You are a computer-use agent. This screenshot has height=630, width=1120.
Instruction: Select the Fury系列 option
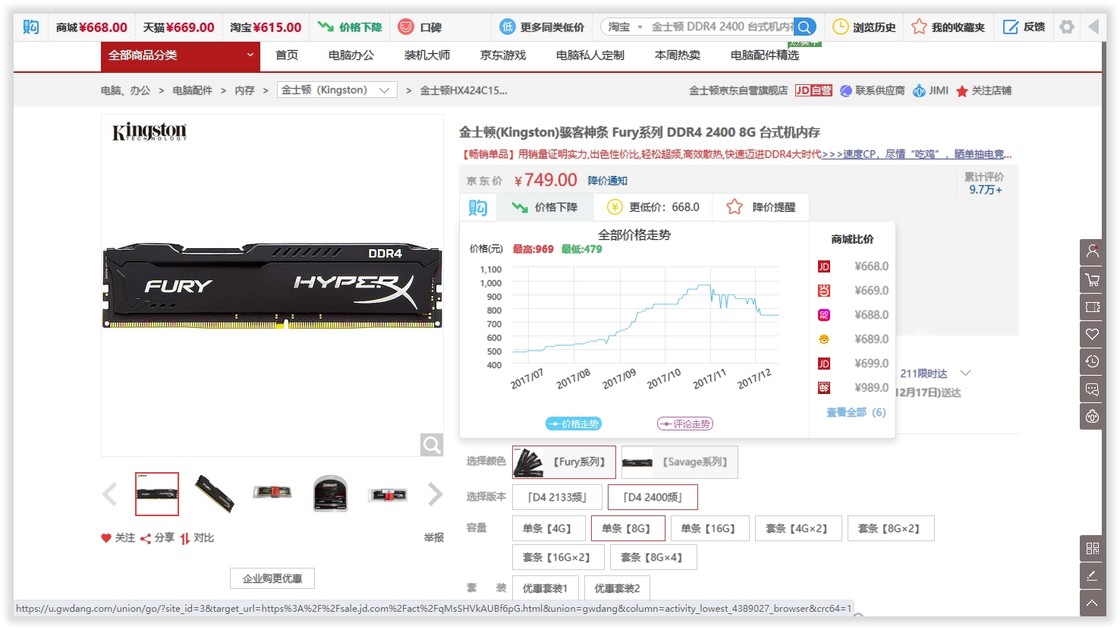564,462
